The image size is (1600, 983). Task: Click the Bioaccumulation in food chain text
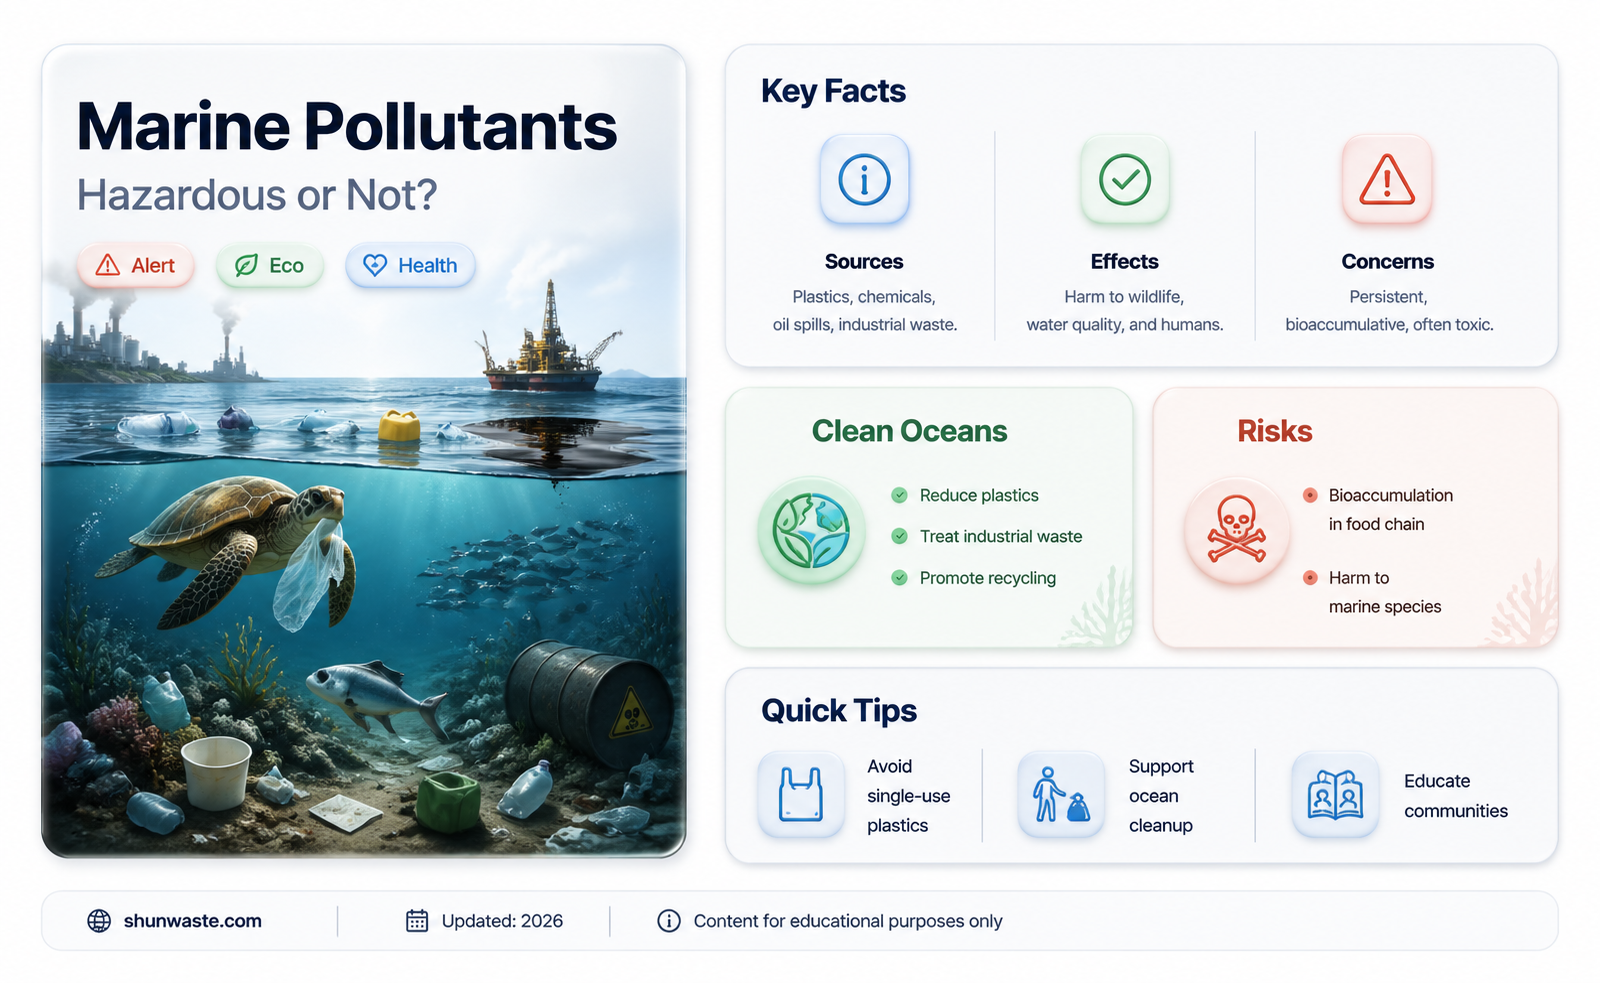tap(1390, 510)
